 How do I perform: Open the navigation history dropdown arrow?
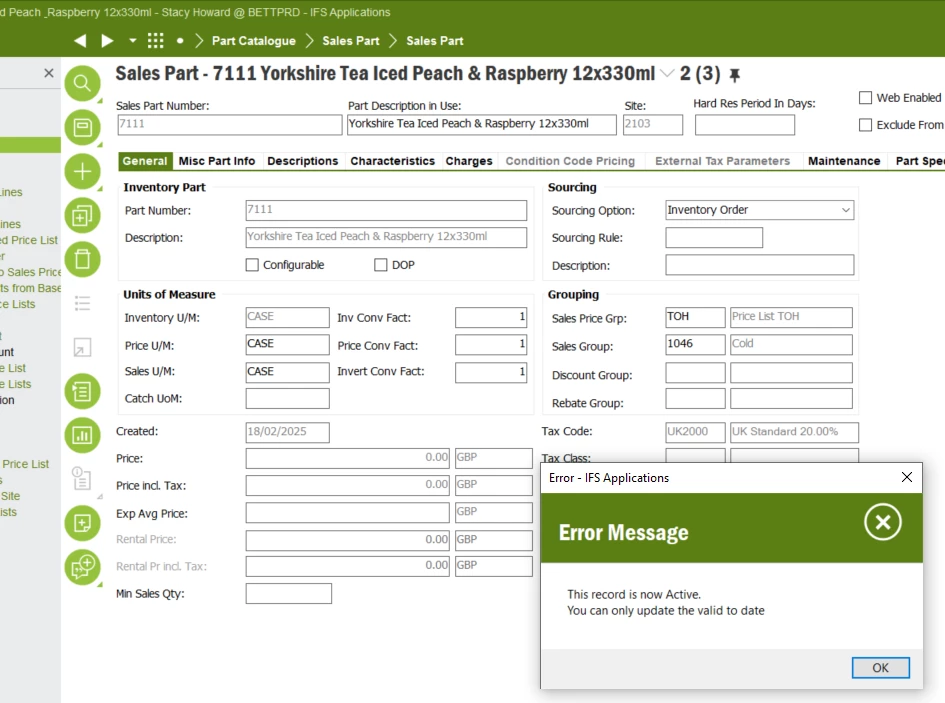pos(133,40)
